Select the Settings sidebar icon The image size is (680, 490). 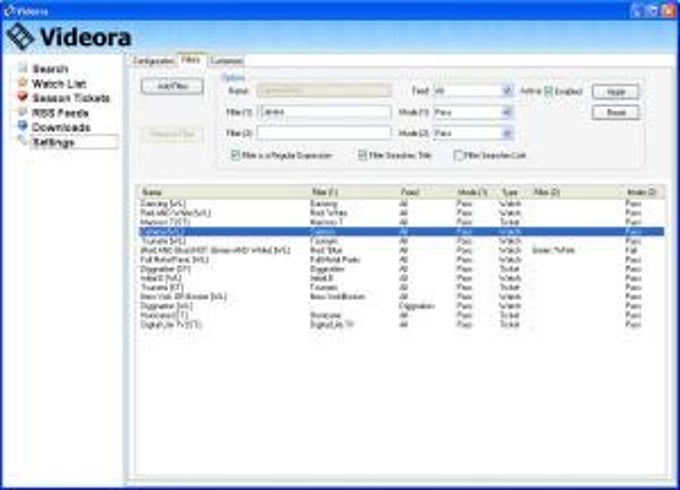point(23,141)
